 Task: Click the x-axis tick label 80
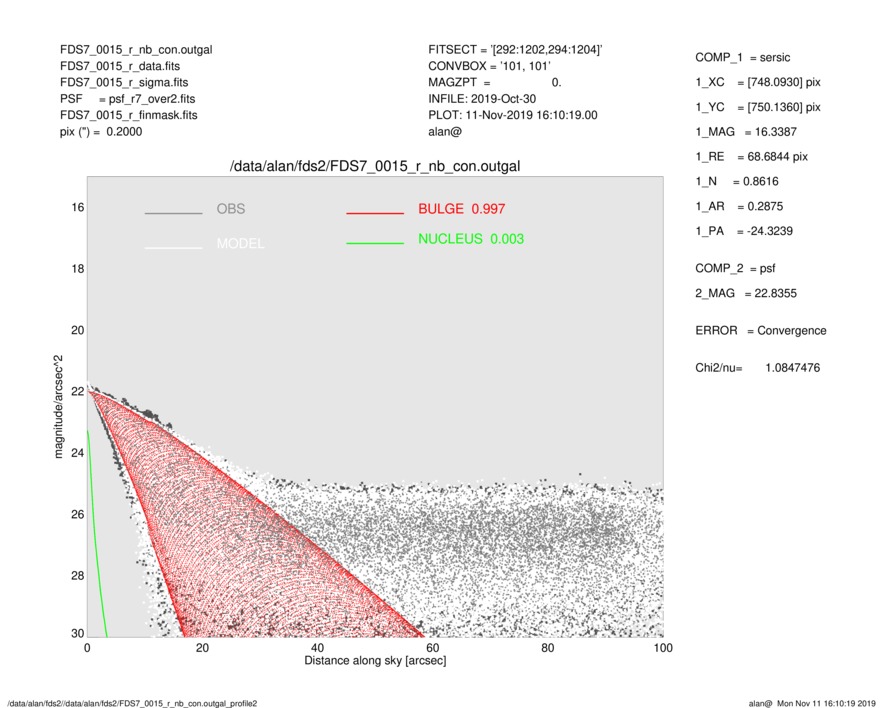(x=547, y=648)
